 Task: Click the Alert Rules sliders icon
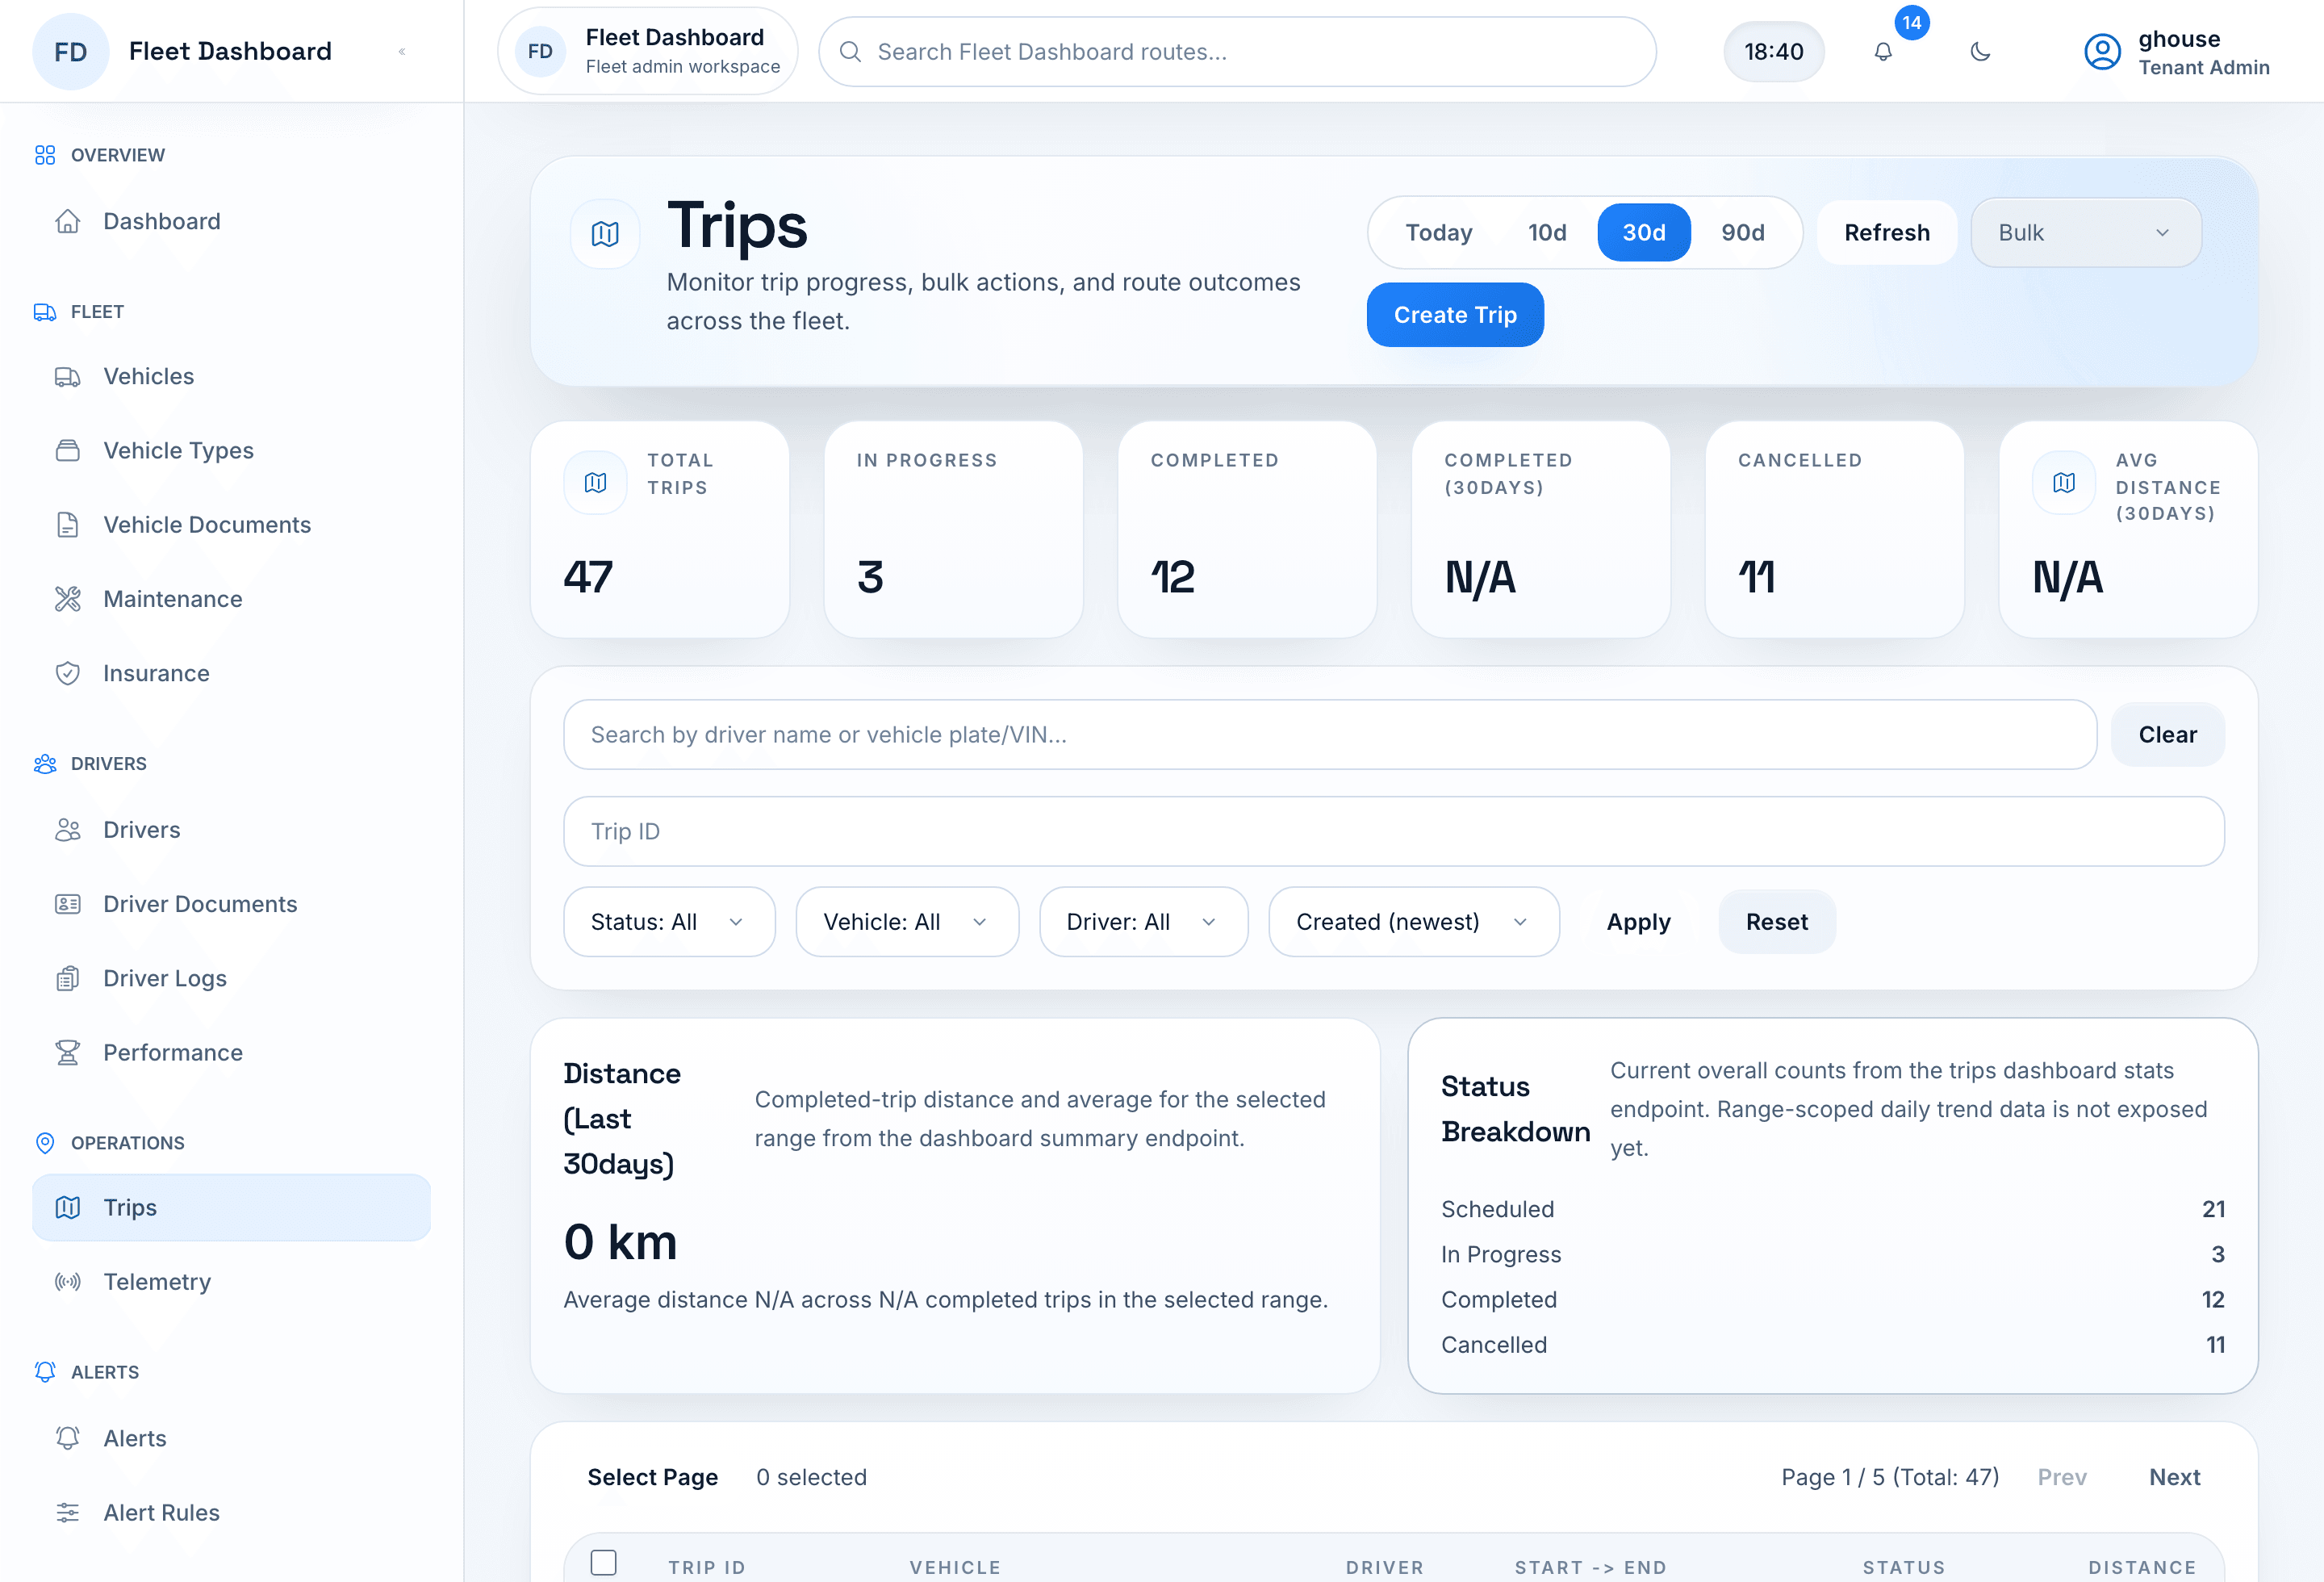pos(67,1513)
